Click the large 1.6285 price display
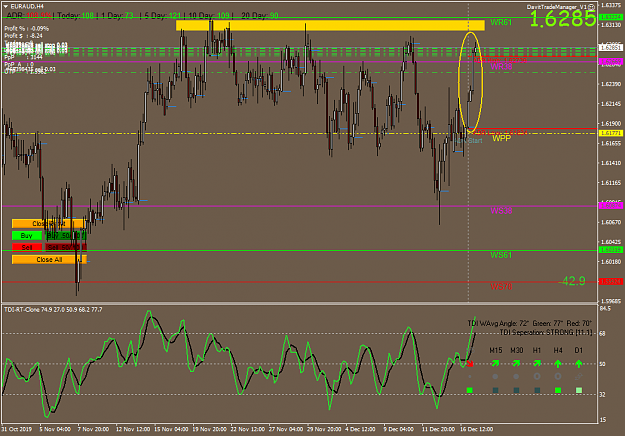This screenshot has height=436, width=625. point(563,19)
